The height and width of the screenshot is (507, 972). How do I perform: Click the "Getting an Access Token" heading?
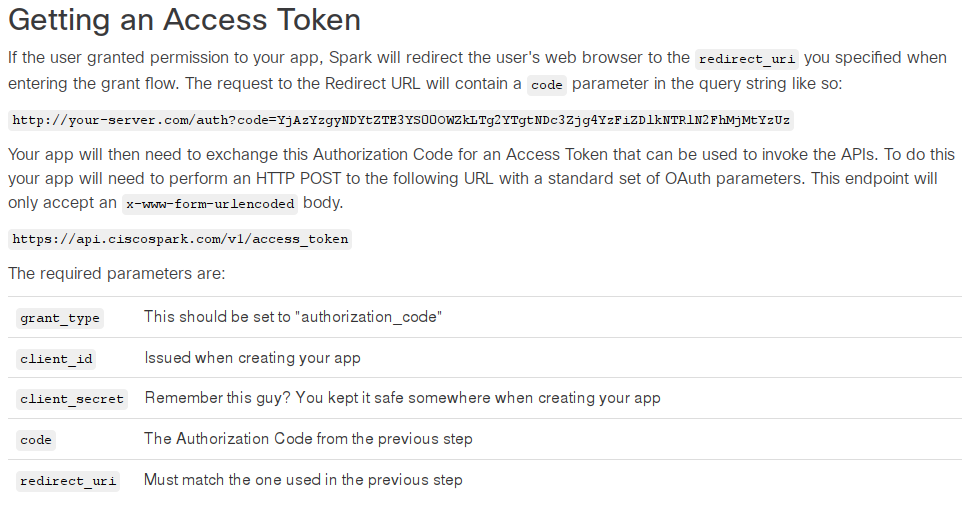[184, 21]
